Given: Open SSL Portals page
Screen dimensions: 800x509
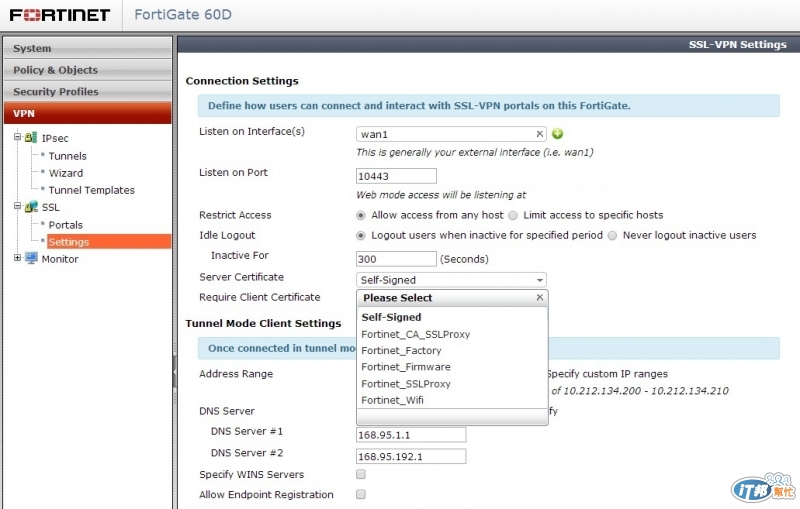Looking at the screenshot, I should click(x=65, y=225).
